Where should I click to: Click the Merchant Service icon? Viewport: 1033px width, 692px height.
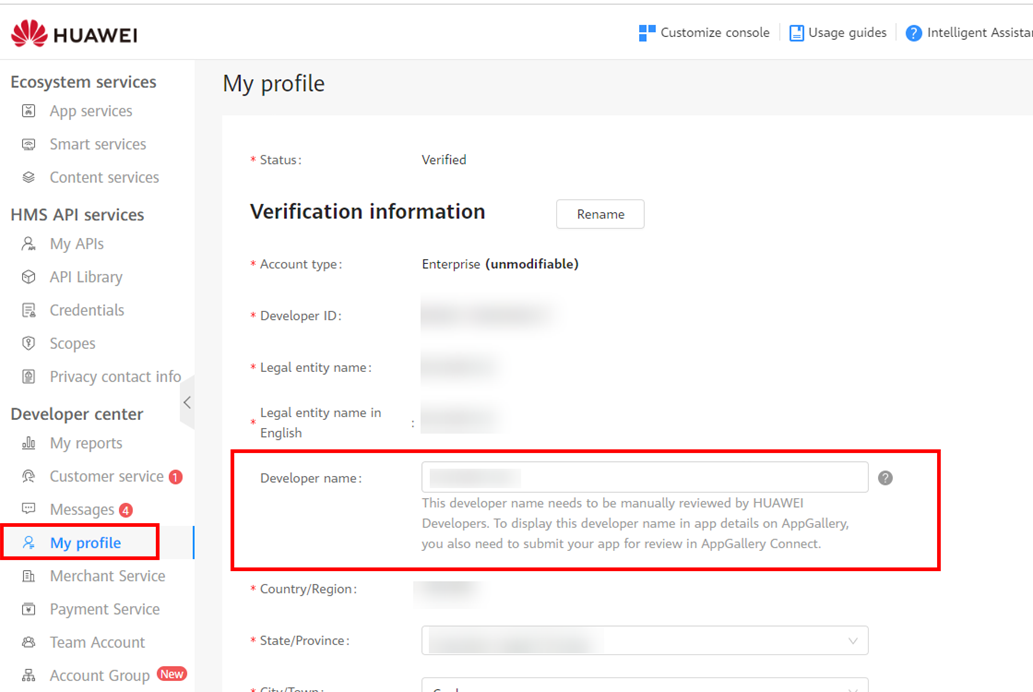[x=29, y=576]
